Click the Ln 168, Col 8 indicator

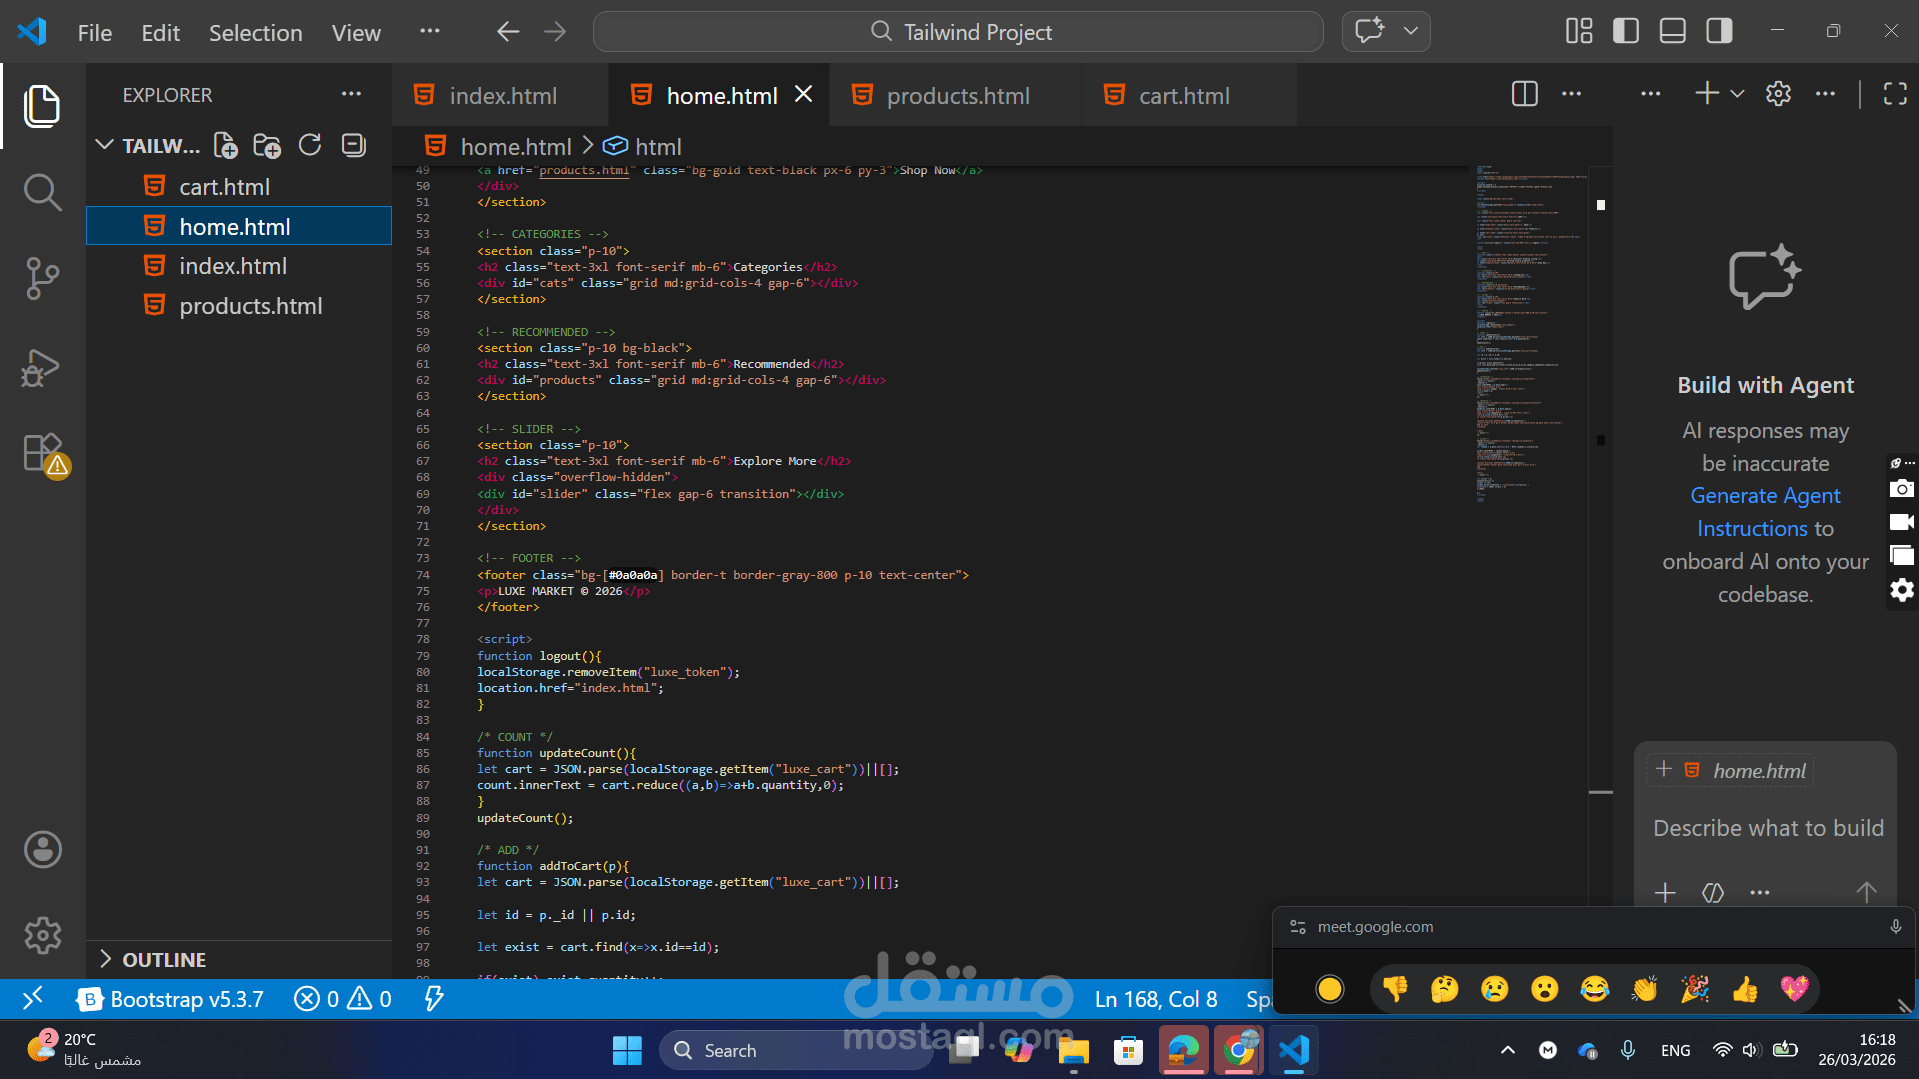coord(1156,999)
